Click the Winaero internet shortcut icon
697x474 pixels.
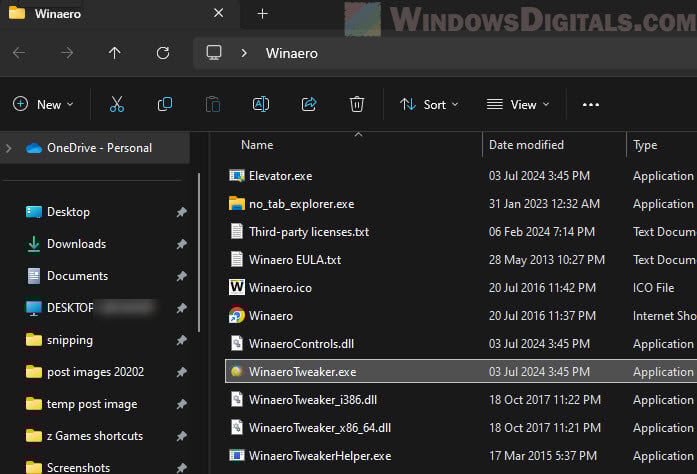pyautogui.click(x=236, y=315)
